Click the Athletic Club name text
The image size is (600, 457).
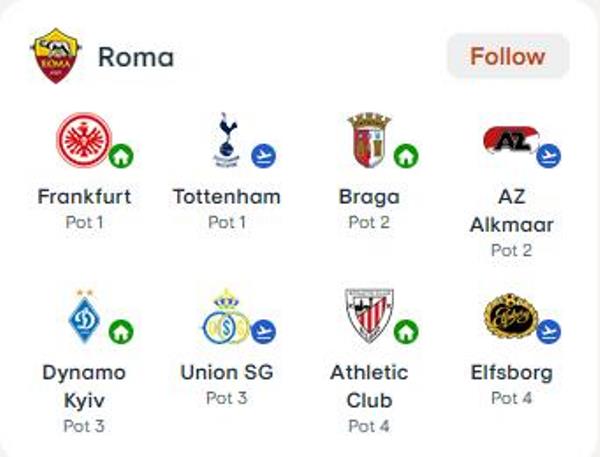click(369, 387)
